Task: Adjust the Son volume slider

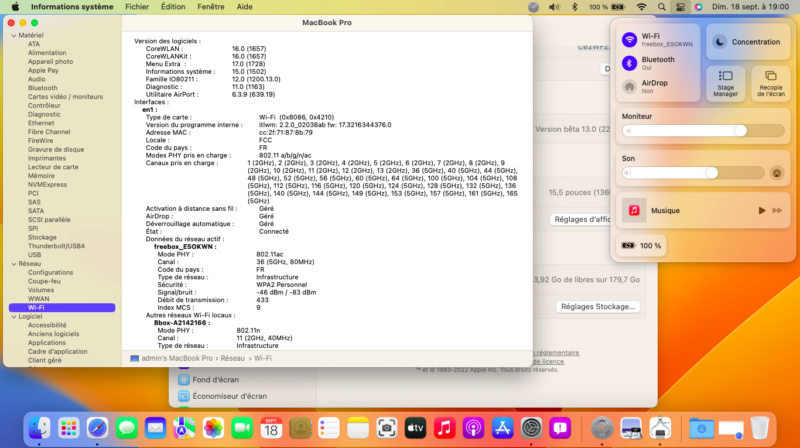Action: coord(693,173)
